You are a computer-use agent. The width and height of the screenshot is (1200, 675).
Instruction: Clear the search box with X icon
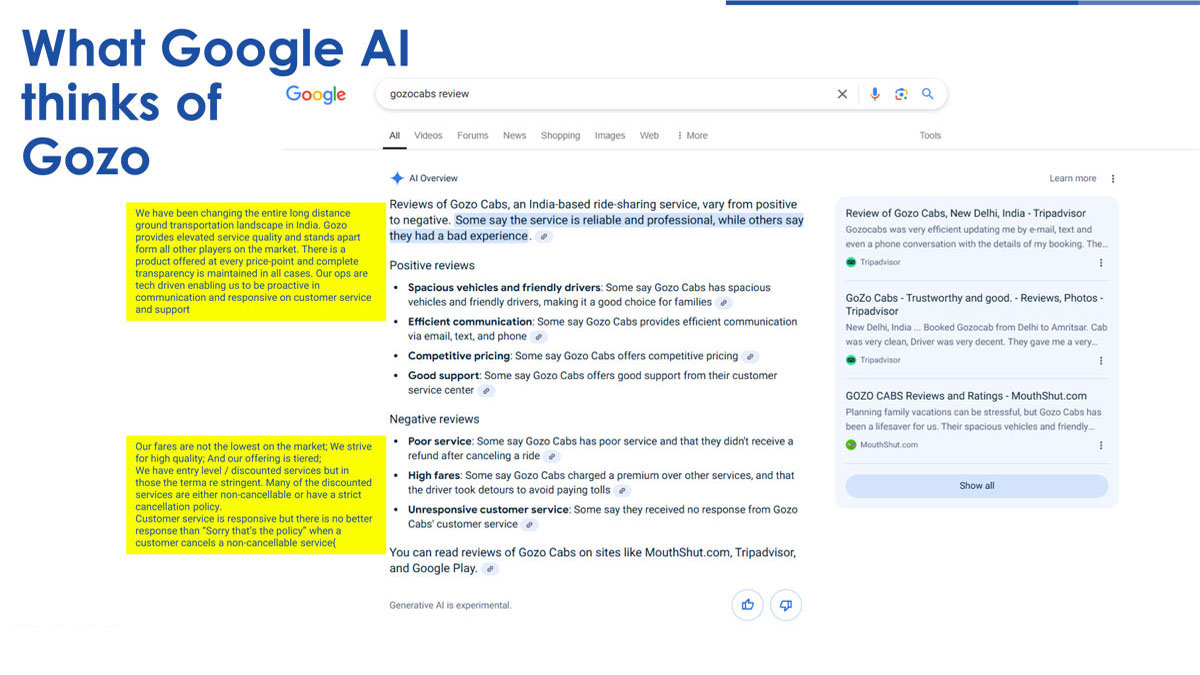pos(842,94)
